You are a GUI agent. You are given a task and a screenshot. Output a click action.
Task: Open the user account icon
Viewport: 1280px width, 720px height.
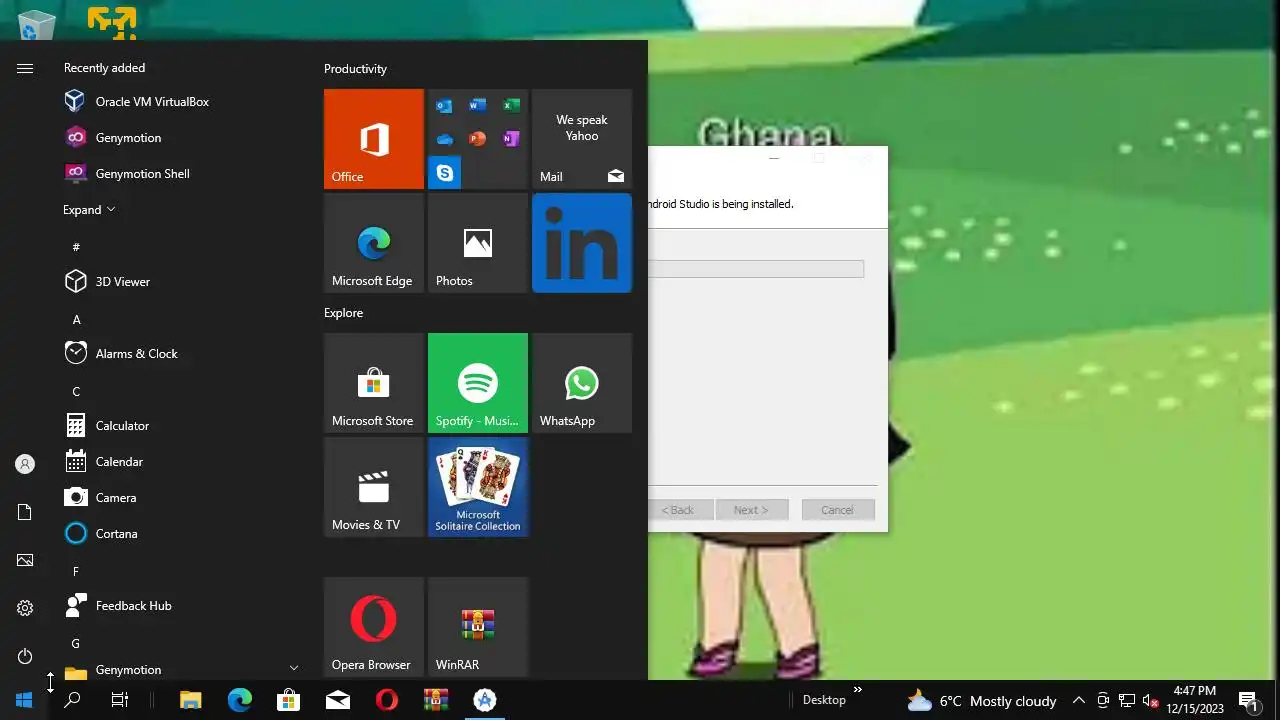pyautogui.click(x=25, y=464)
